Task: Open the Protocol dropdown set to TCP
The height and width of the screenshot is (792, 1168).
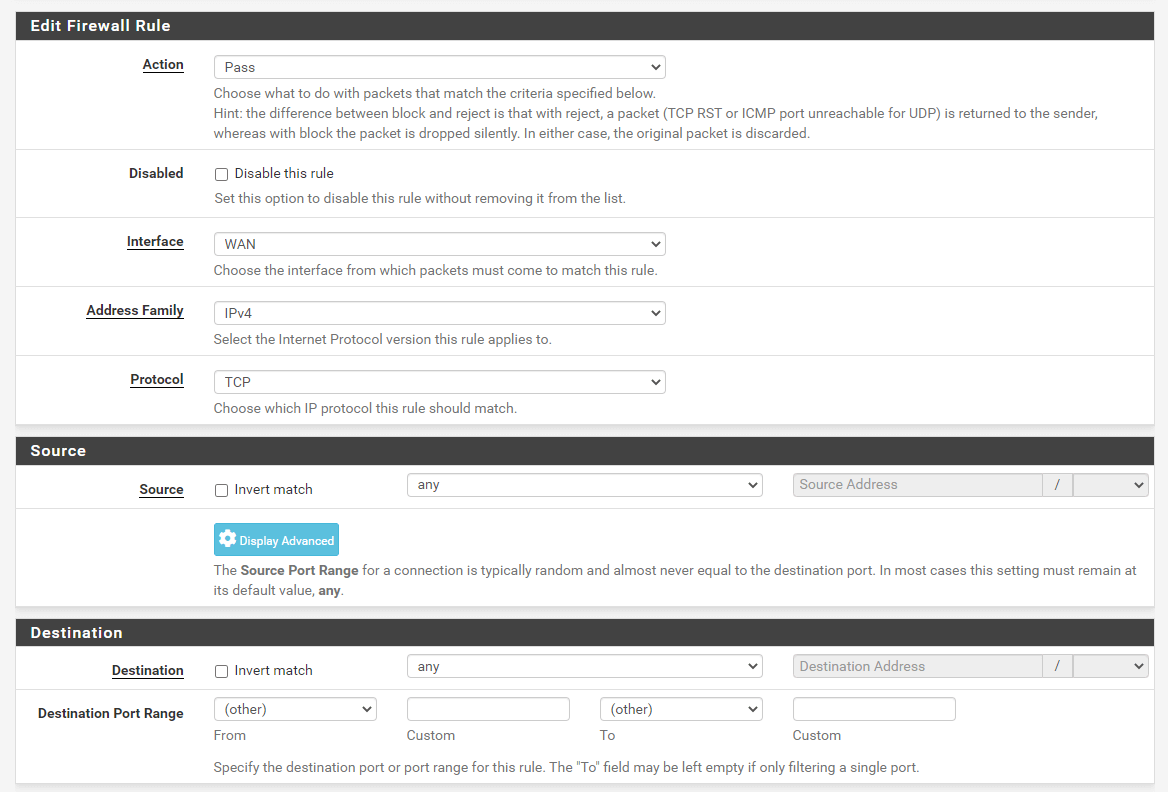Action: point(439,382)
